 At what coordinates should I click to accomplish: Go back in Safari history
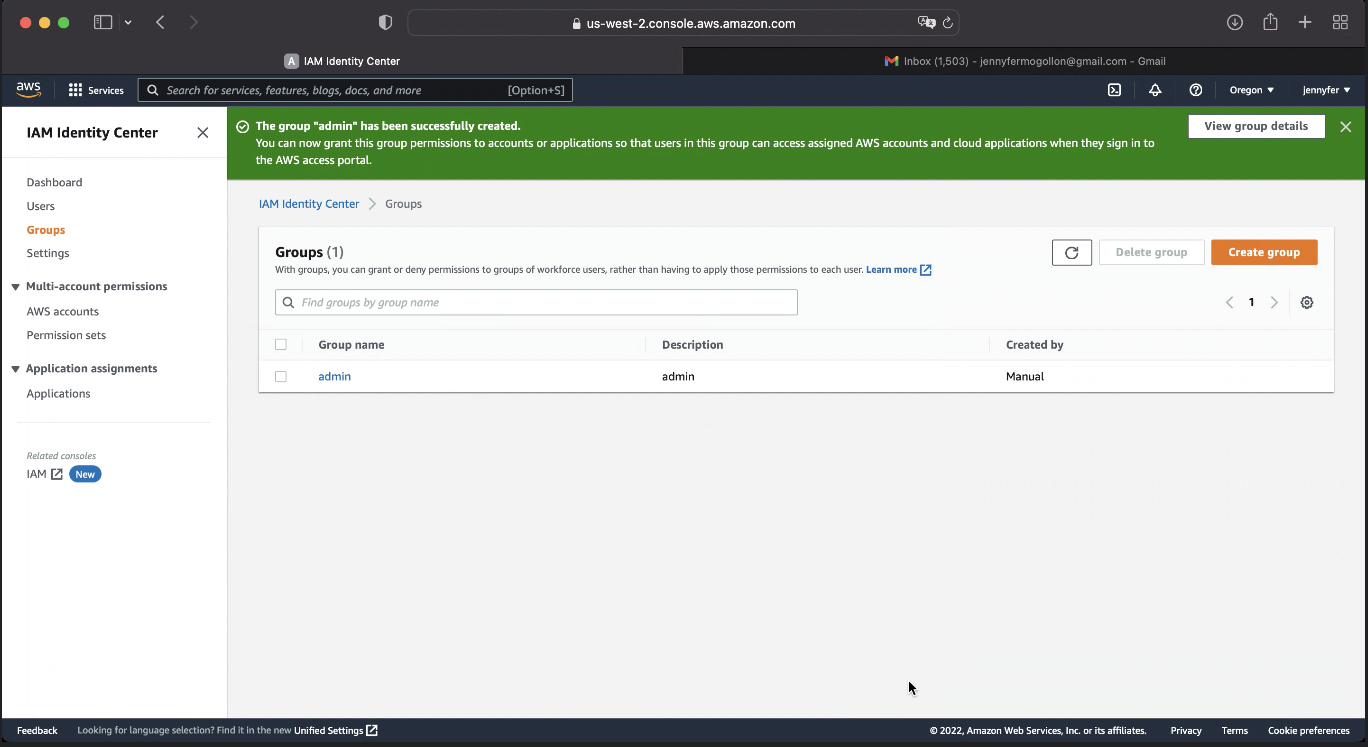point(160,23)
